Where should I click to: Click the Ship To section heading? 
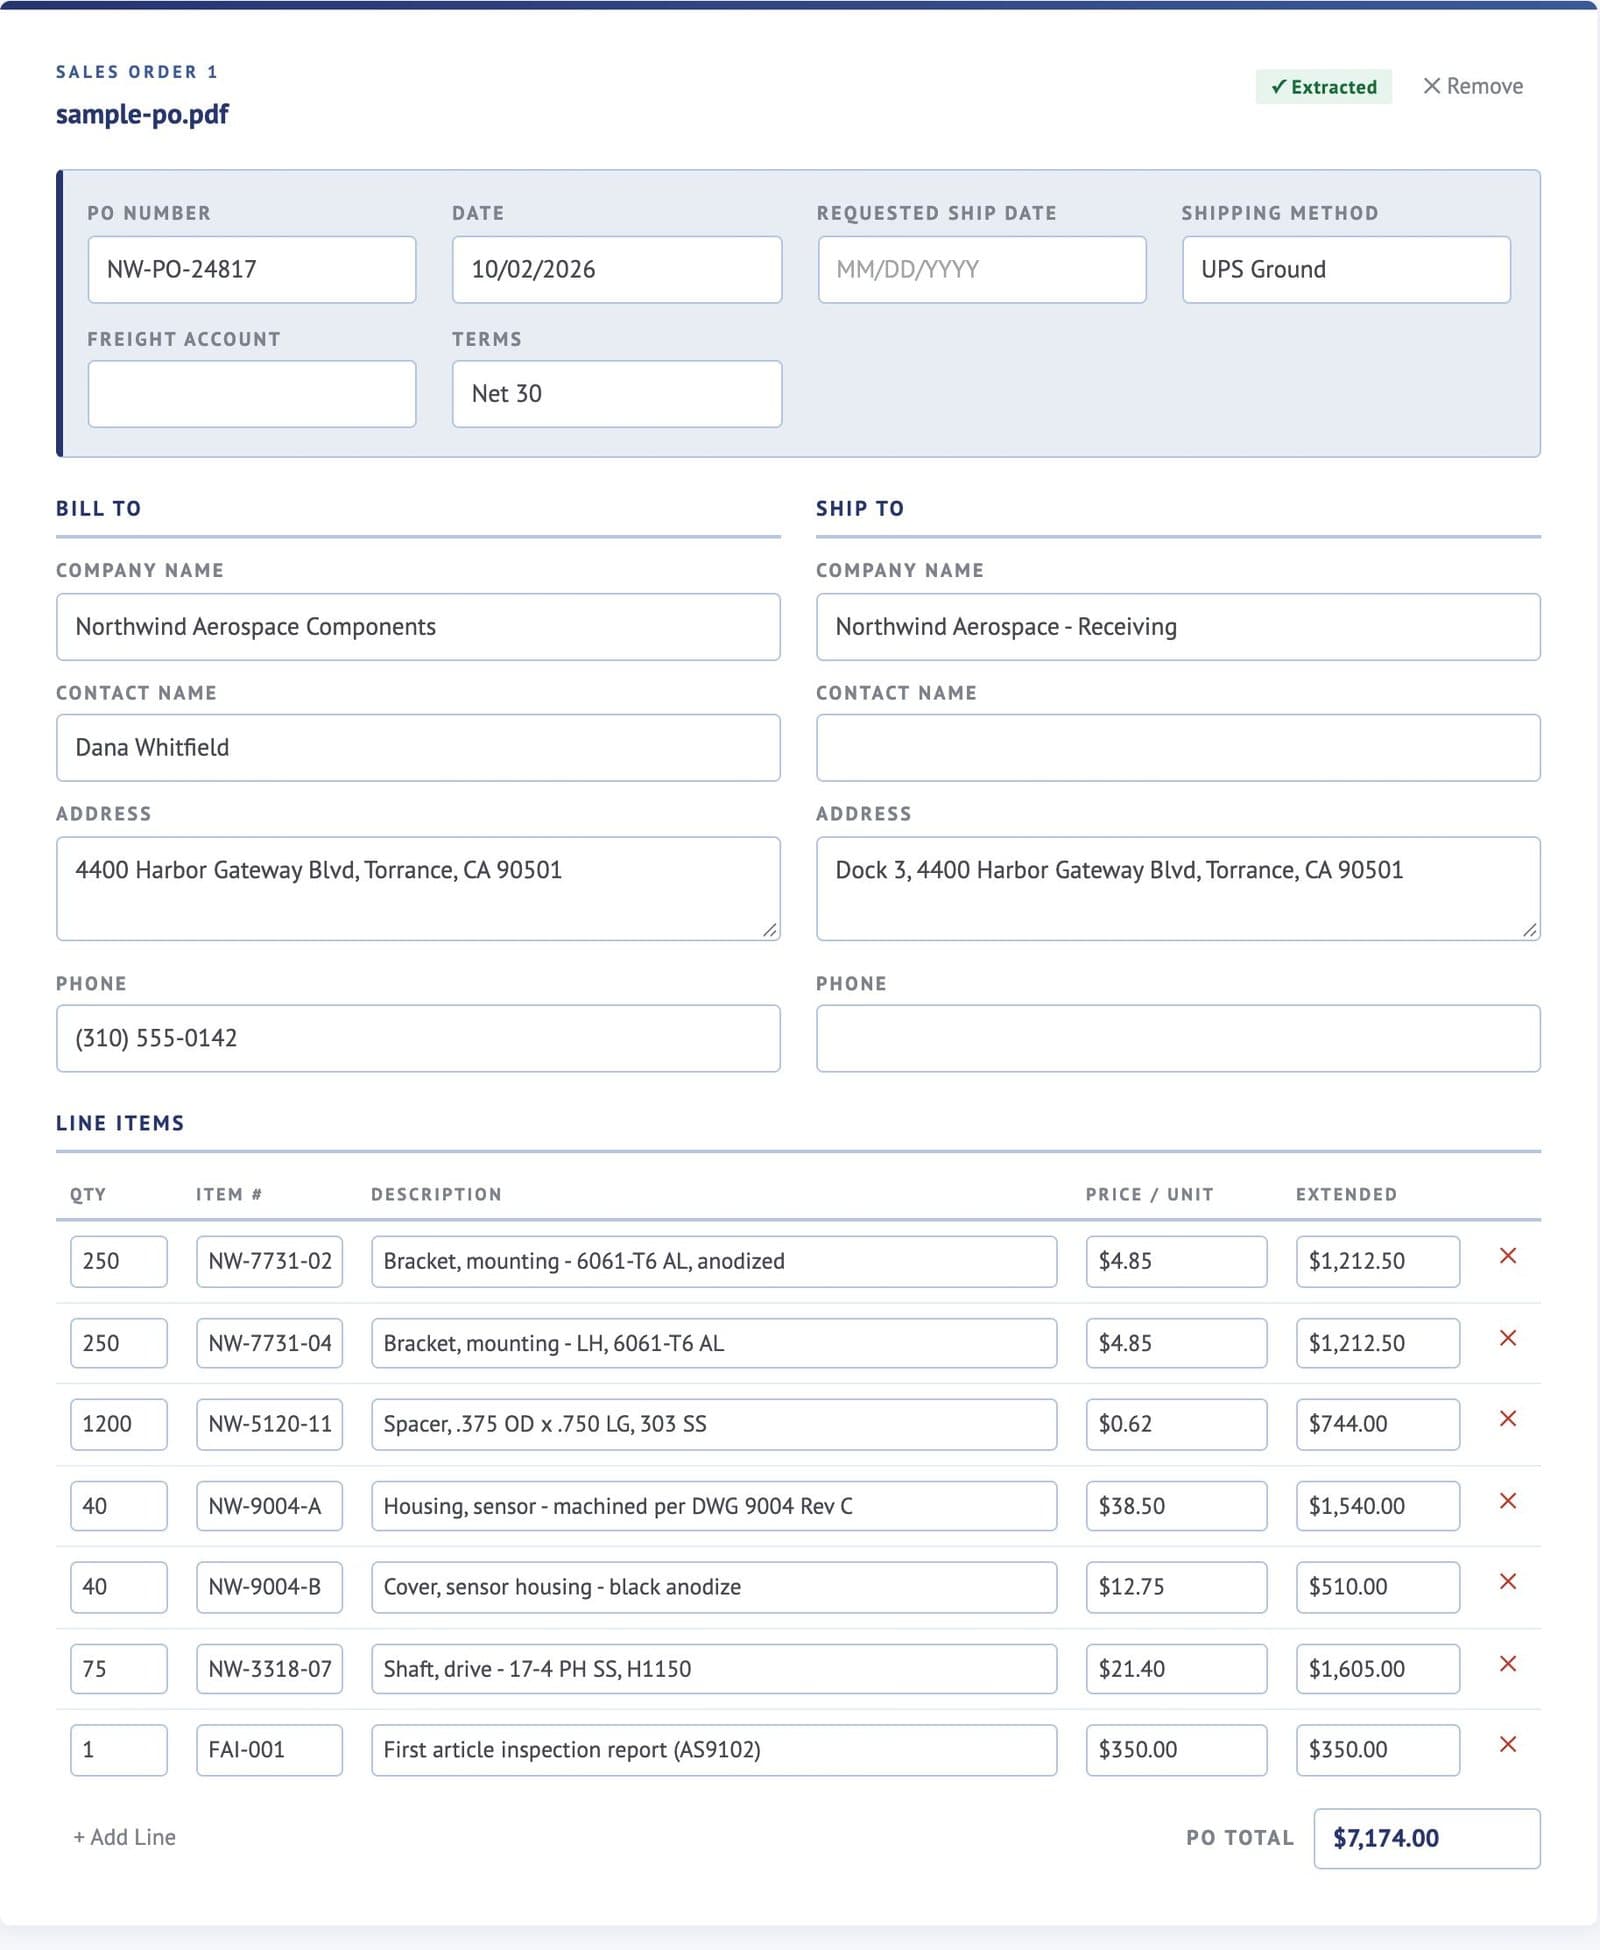860,508
